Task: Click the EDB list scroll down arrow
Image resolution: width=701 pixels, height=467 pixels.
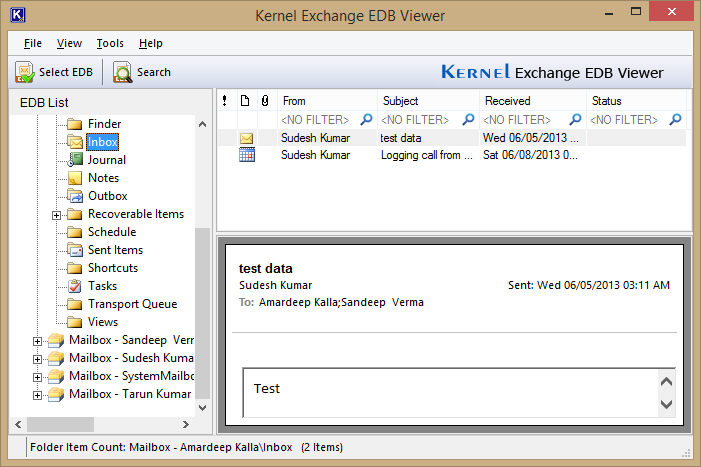Action: pyautogui.click(x=203, y=408)
